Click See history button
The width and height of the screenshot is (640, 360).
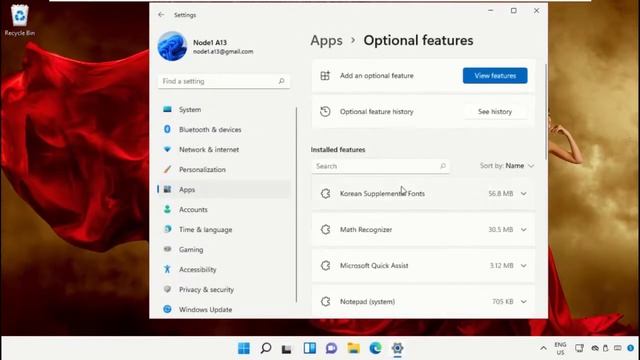coord(495,111)
